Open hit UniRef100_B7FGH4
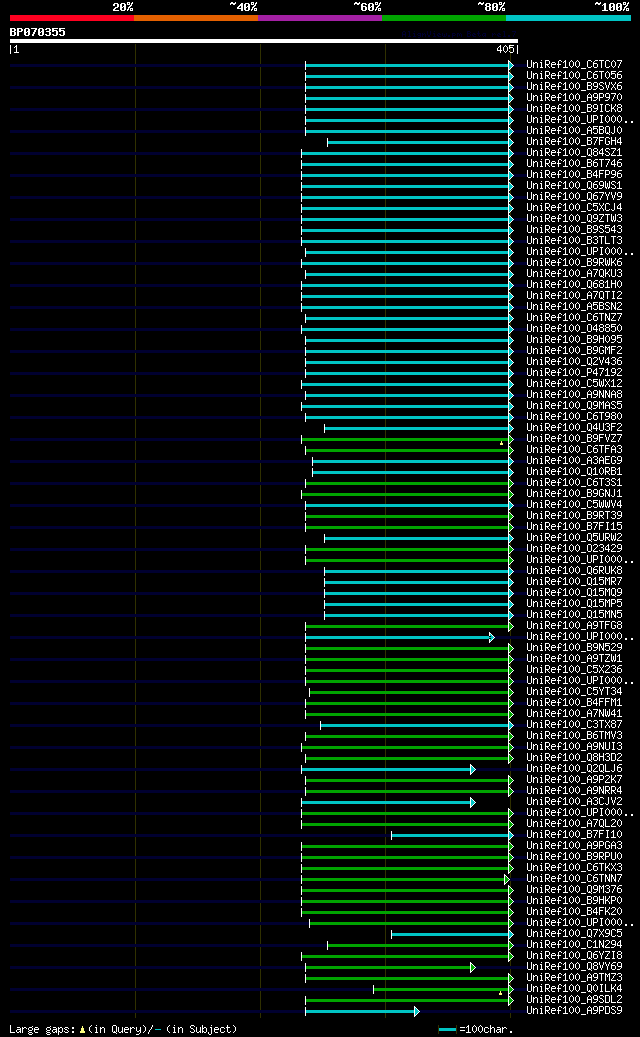Screen dimensions: 640x1037 click(574, 142)
